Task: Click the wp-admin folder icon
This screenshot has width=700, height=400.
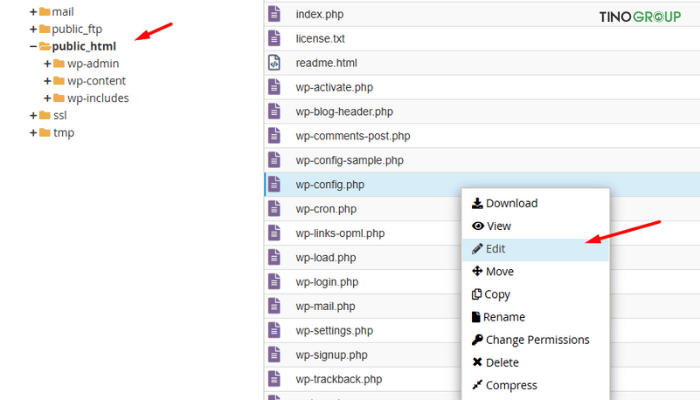Action: coord(58,63)
